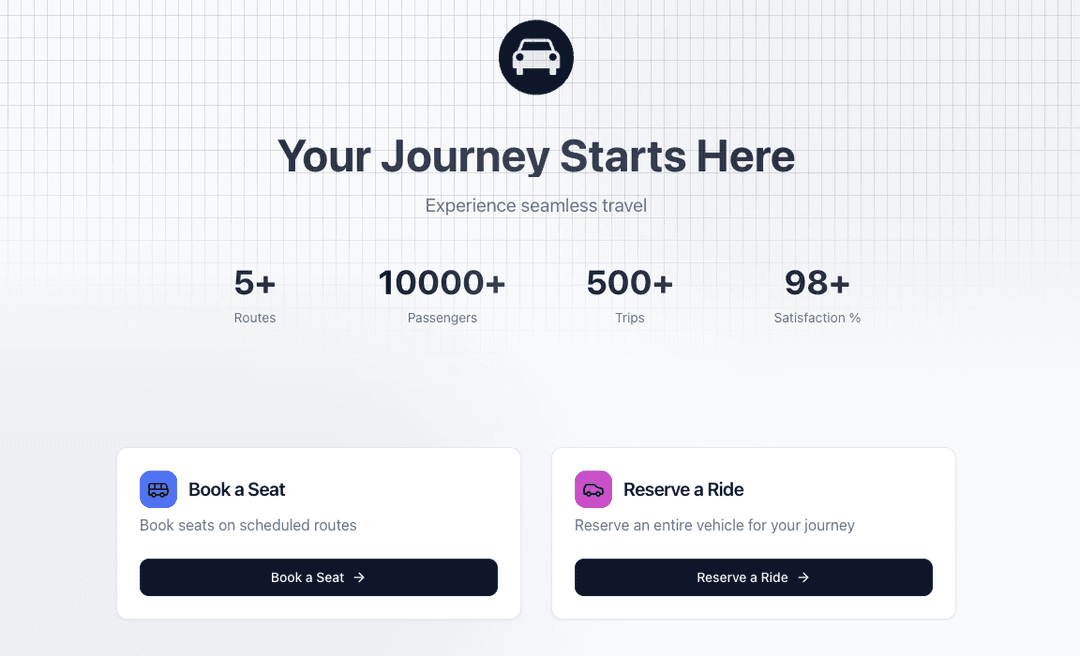
Task: Select the "Book a Seat" card heading
Action: [x=237, y=490]
